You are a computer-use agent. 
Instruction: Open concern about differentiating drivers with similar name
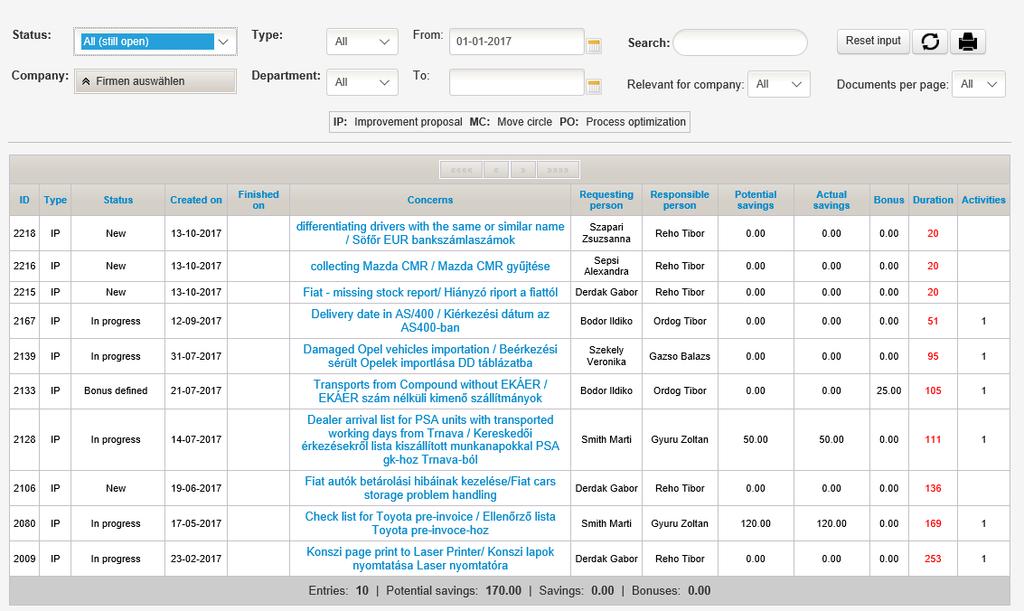click(430, 233)
